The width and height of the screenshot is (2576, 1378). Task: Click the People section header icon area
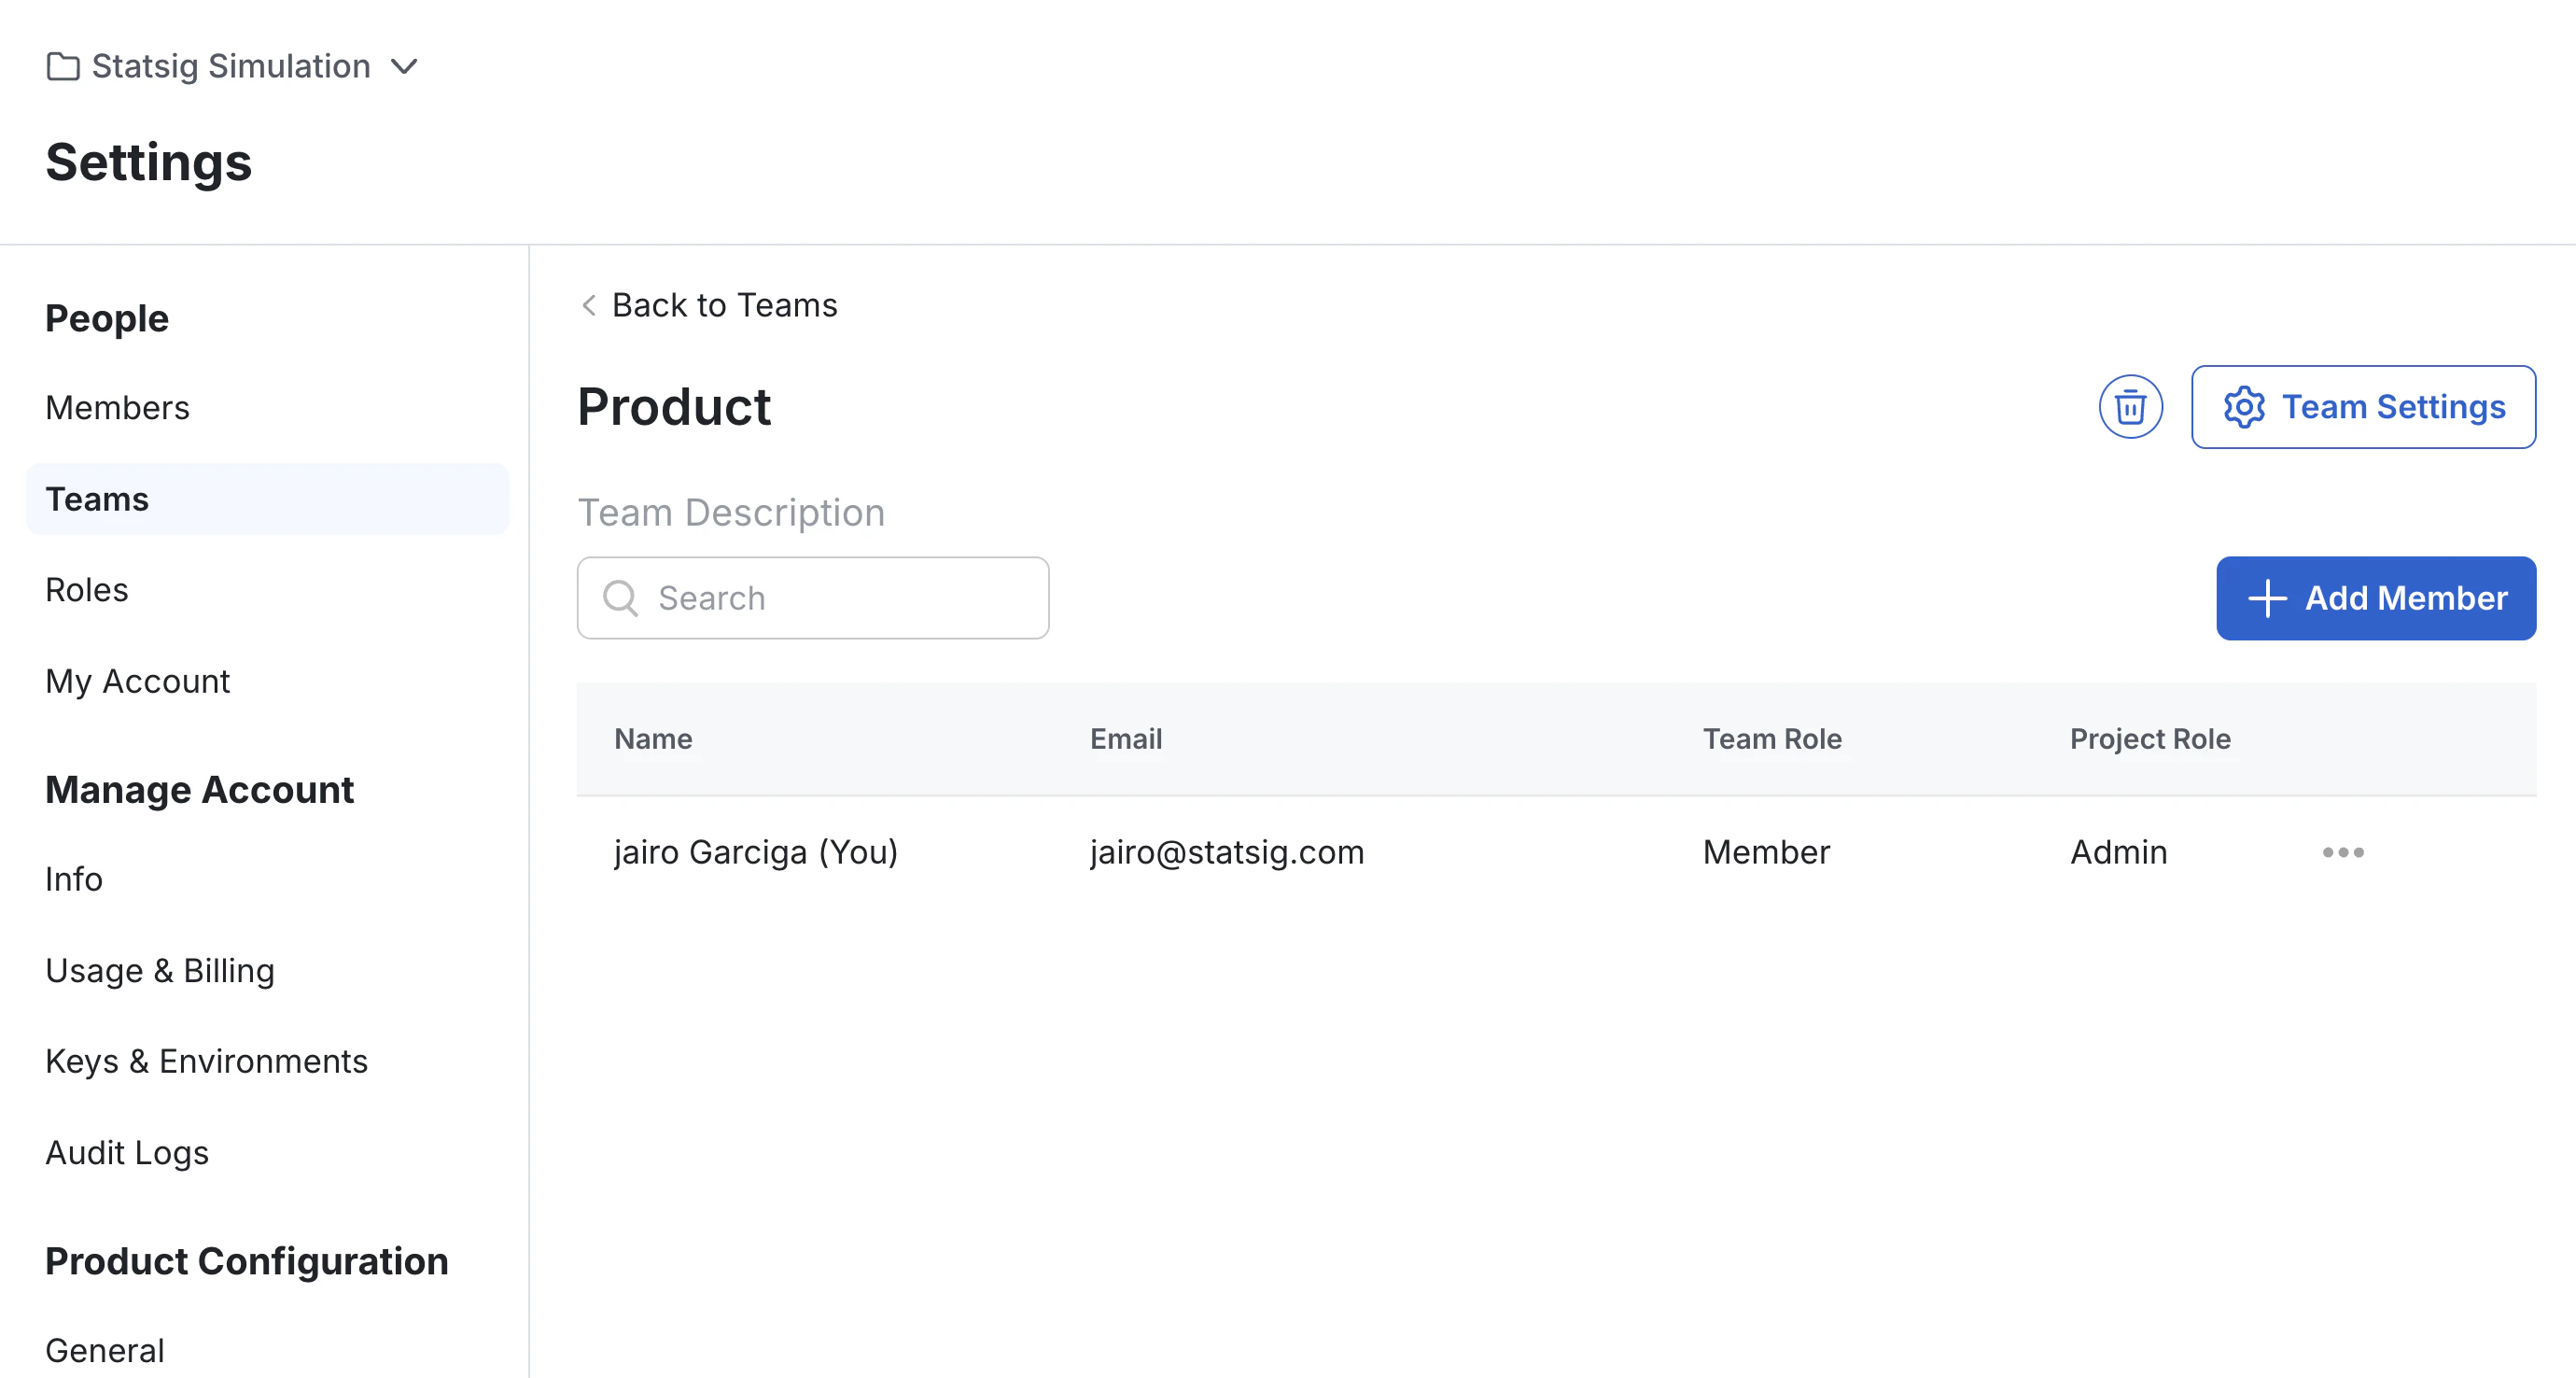[106, 318]
